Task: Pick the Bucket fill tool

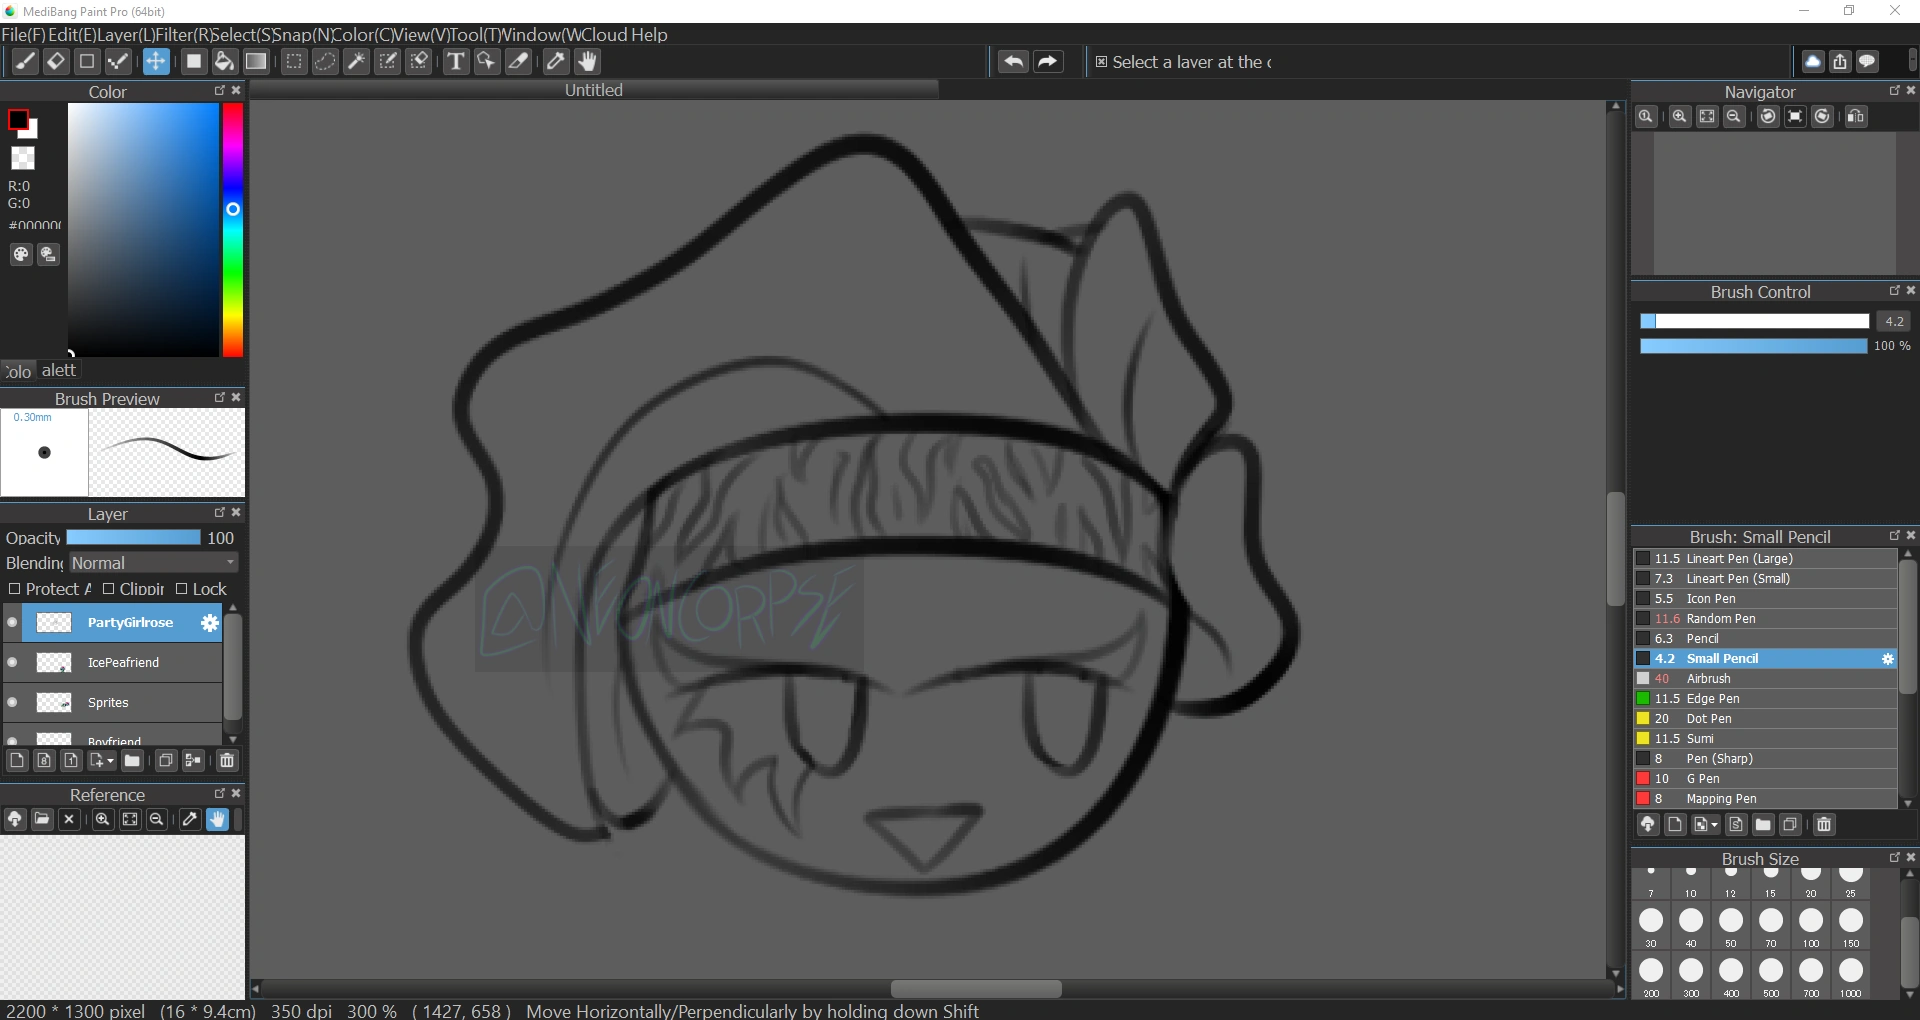Action: [x=224, y=61]
